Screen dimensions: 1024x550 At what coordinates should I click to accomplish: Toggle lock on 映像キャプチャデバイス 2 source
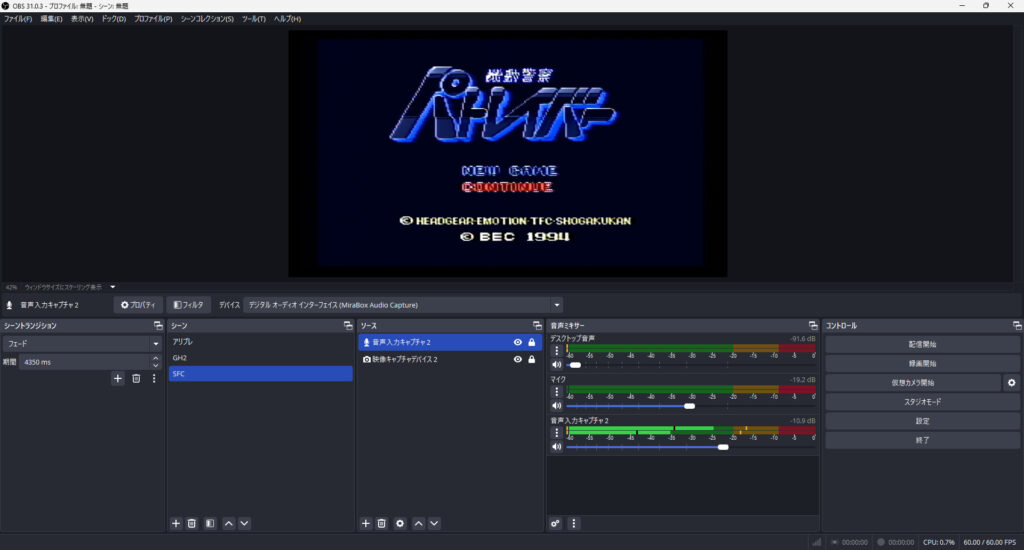pyautogui.click(x=531, y=359)
